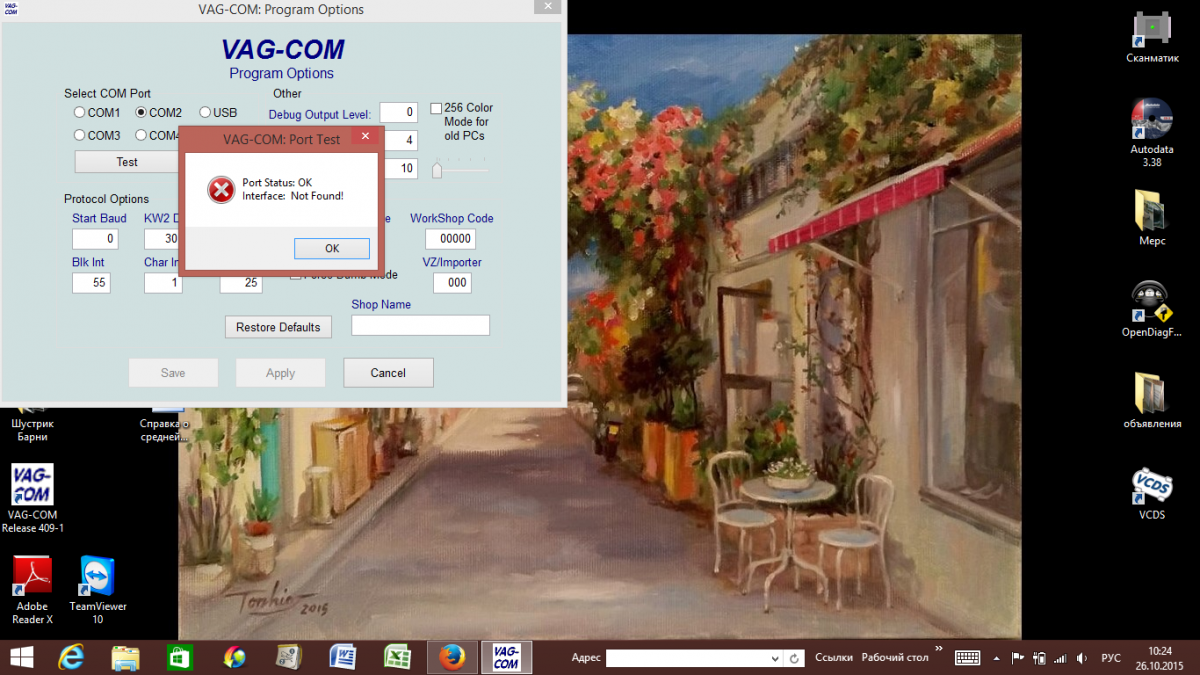This screenshot has height=675, width=1200.
Task: Close the VAG-COM Port Test dialog
Action: pyautogui.click(x=365, y=137)
